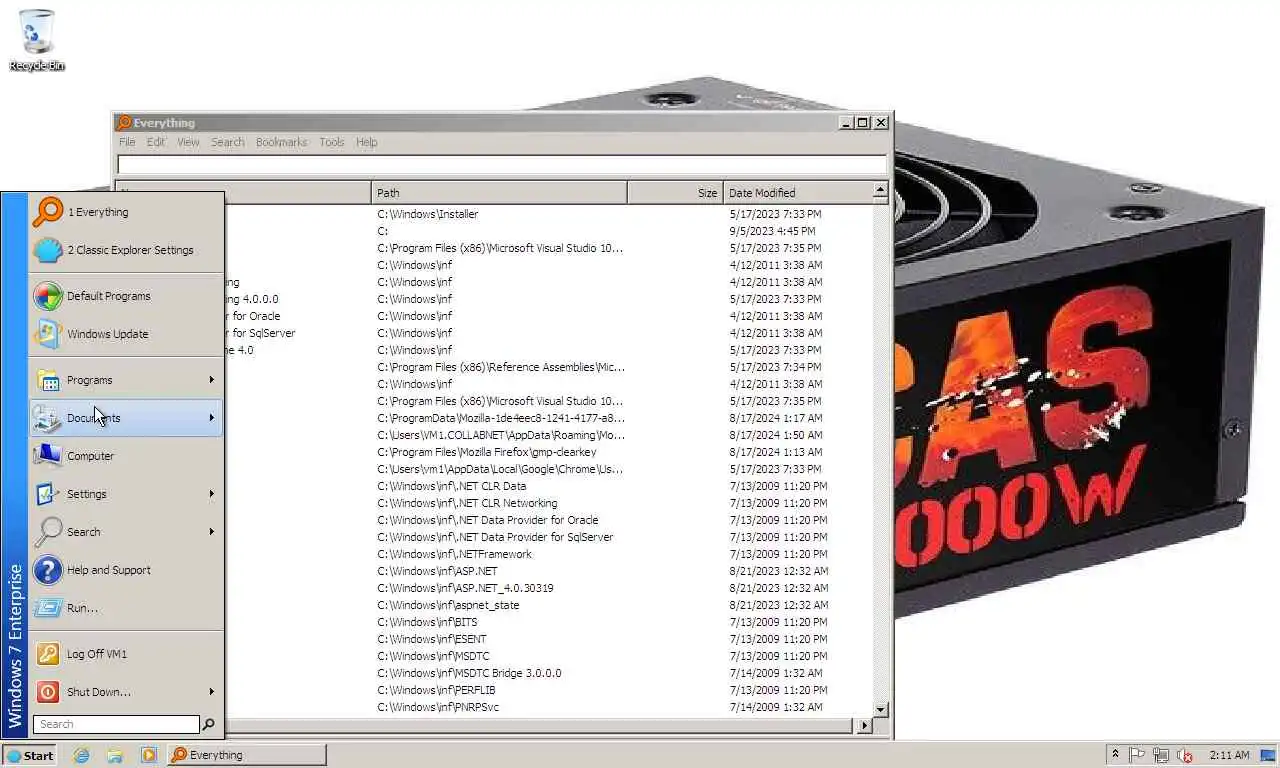1280x768 pixels.
Task: Click the Show Desktop button
Action: pyautogui.click(x=1268, y=755)
